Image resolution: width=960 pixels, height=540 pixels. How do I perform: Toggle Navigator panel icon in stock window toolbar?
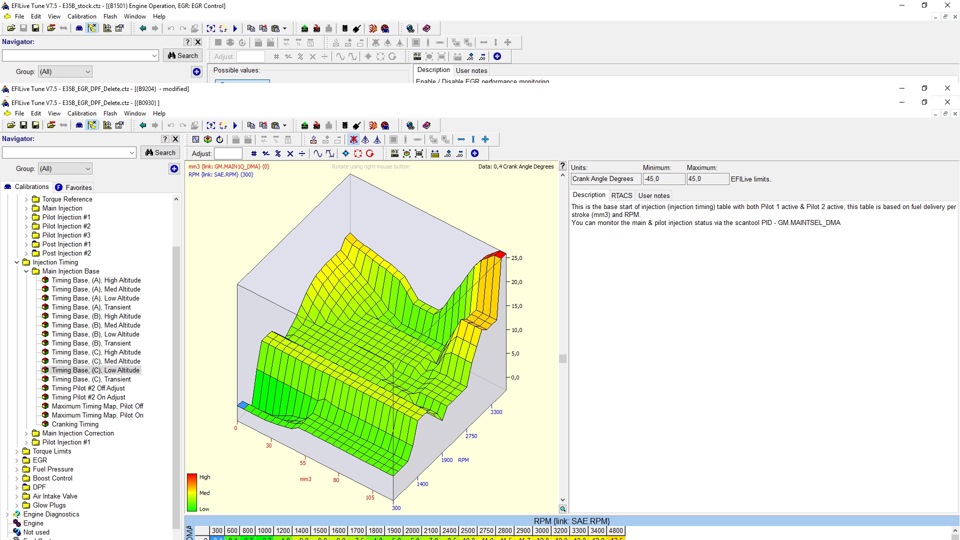click(92, 28)
